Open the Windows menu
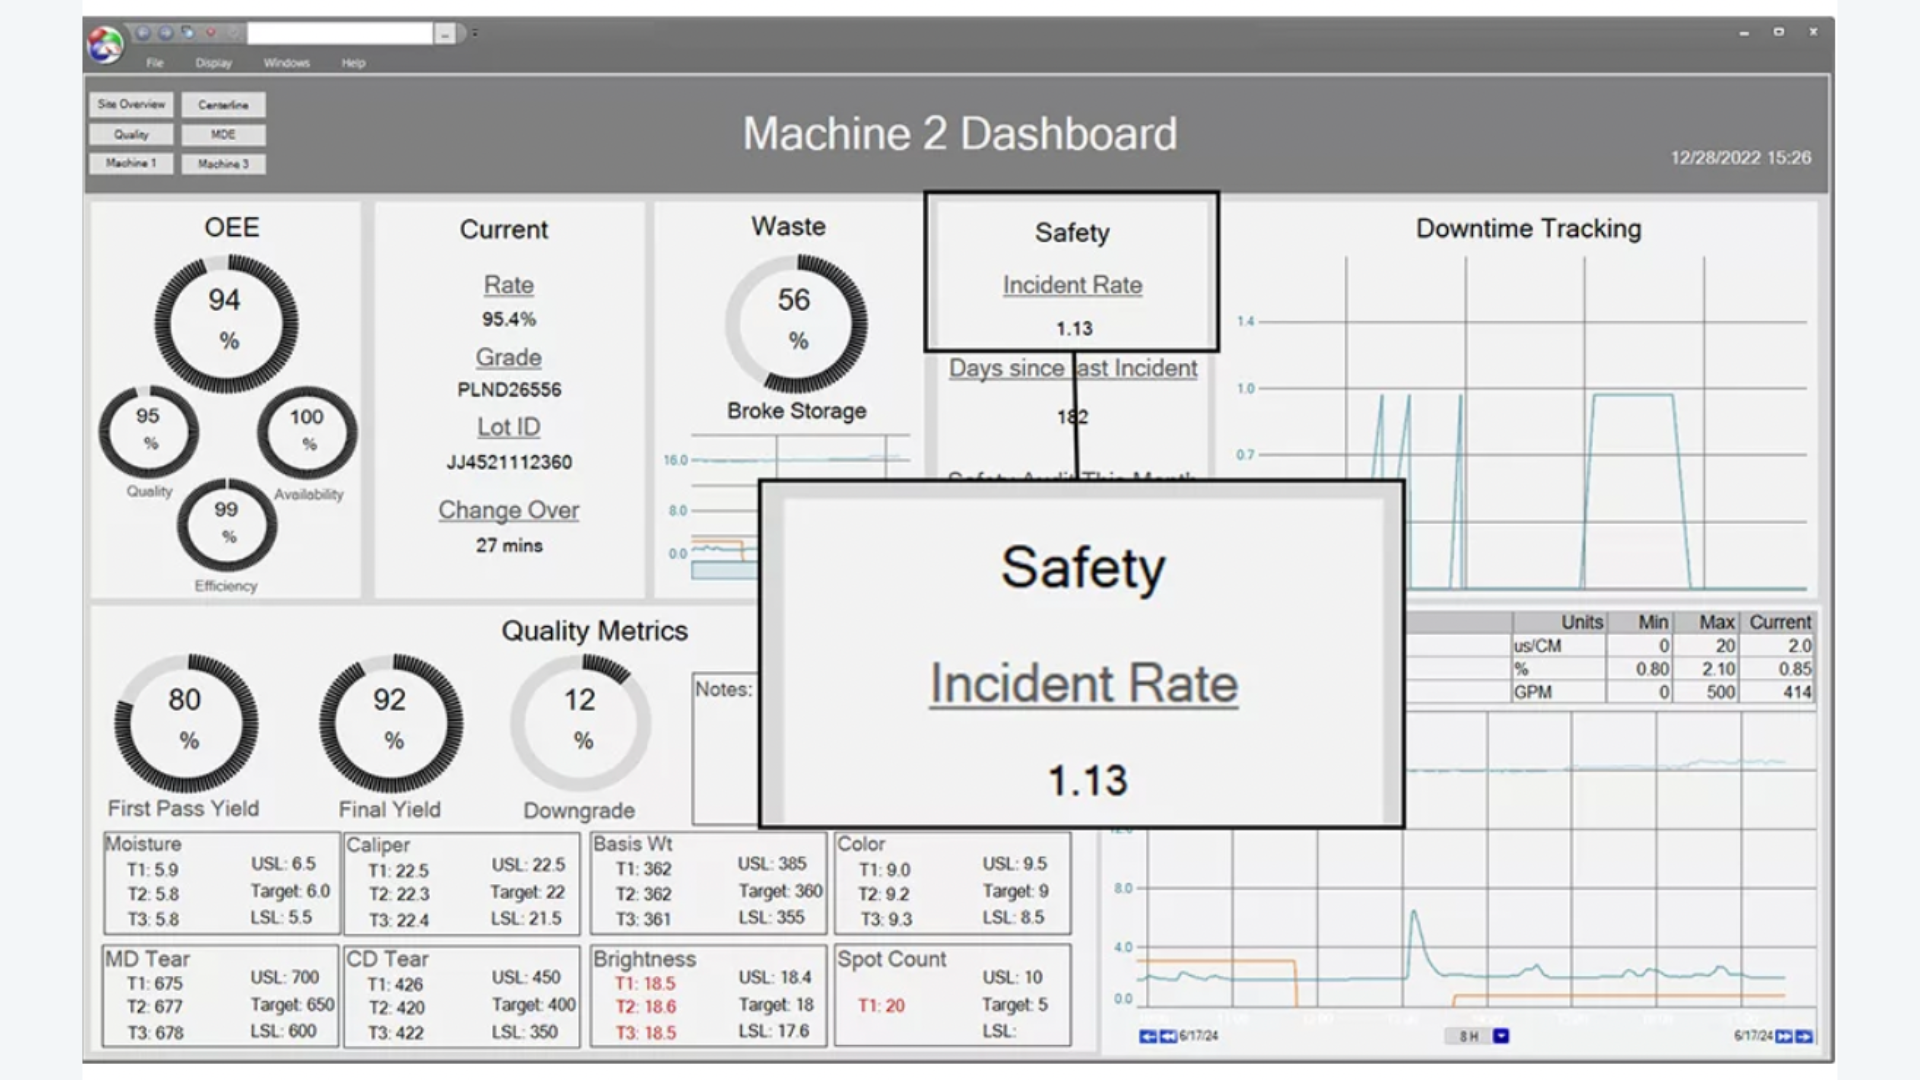This screenshot has width=1920, height=1080. [286, 63]
